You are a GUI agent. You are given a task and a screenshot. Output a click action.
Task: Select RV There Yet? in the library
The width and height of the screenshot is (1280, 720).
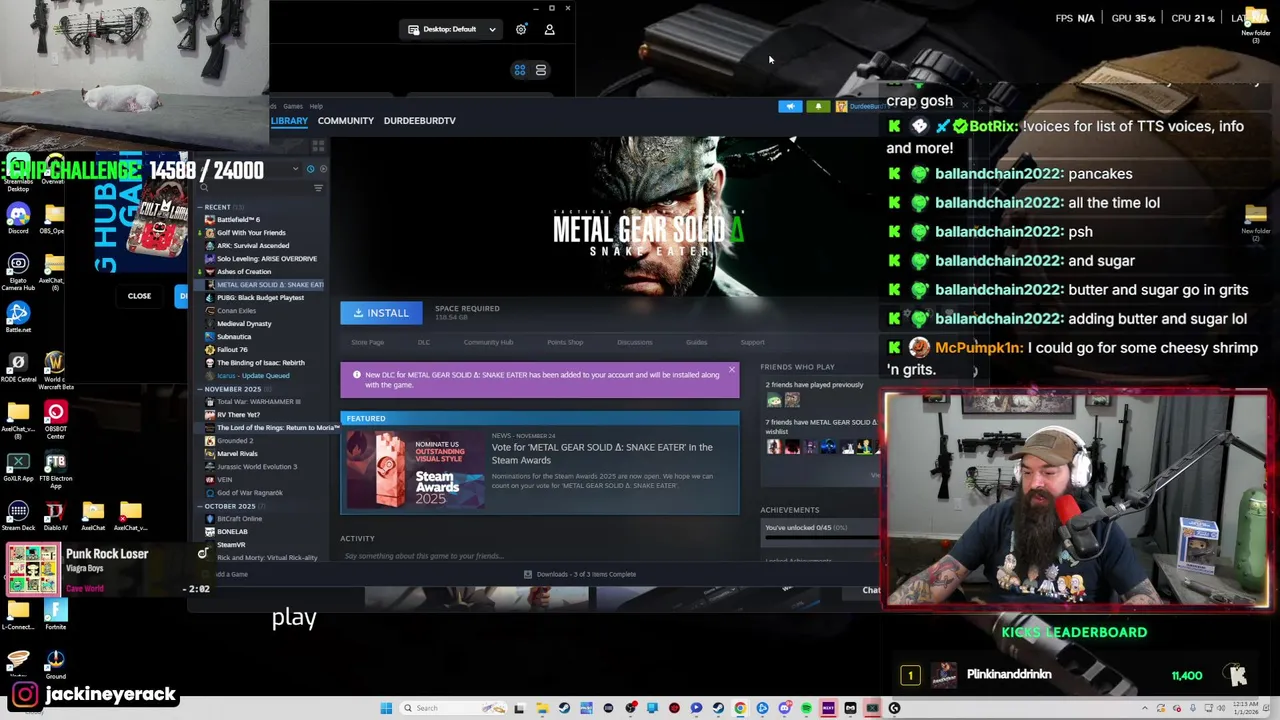(238, 415)
